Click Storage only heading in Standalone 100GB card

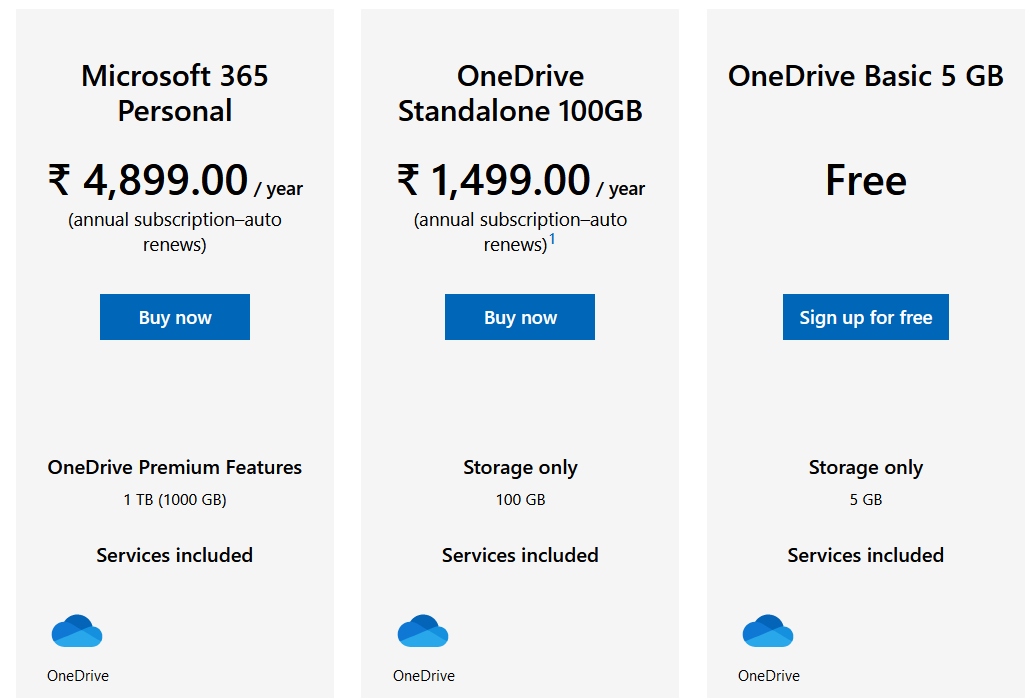(520, 467)
